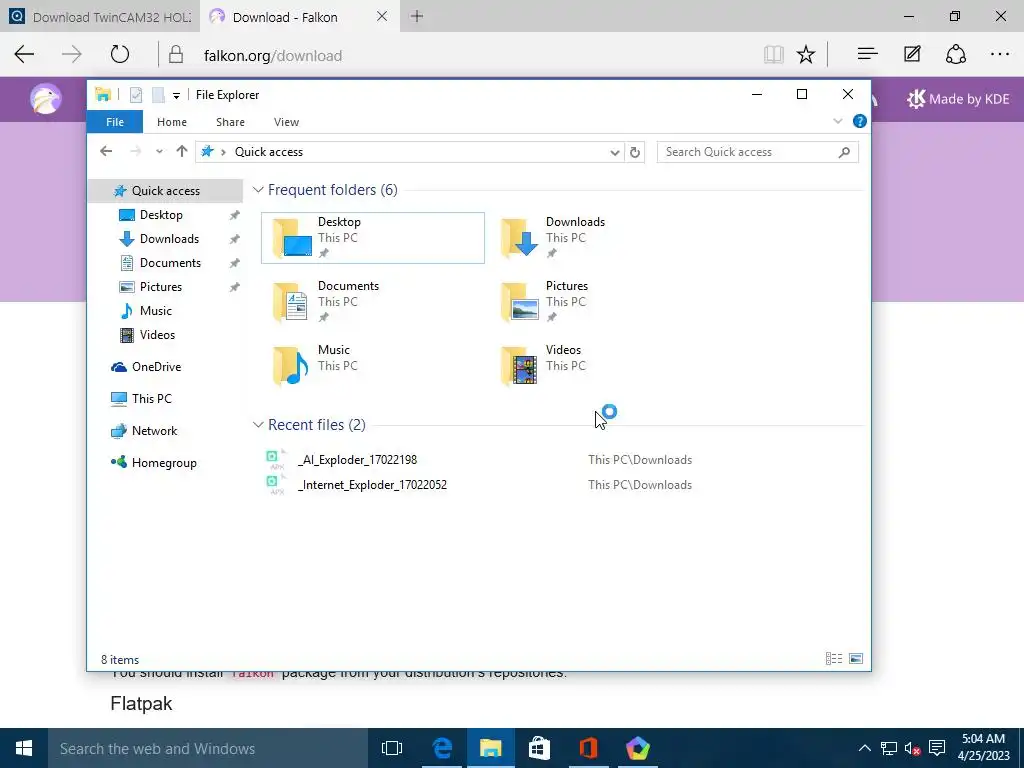Click the Up one level arrow
The image size is (1024, 768).
tap(182, 152)
